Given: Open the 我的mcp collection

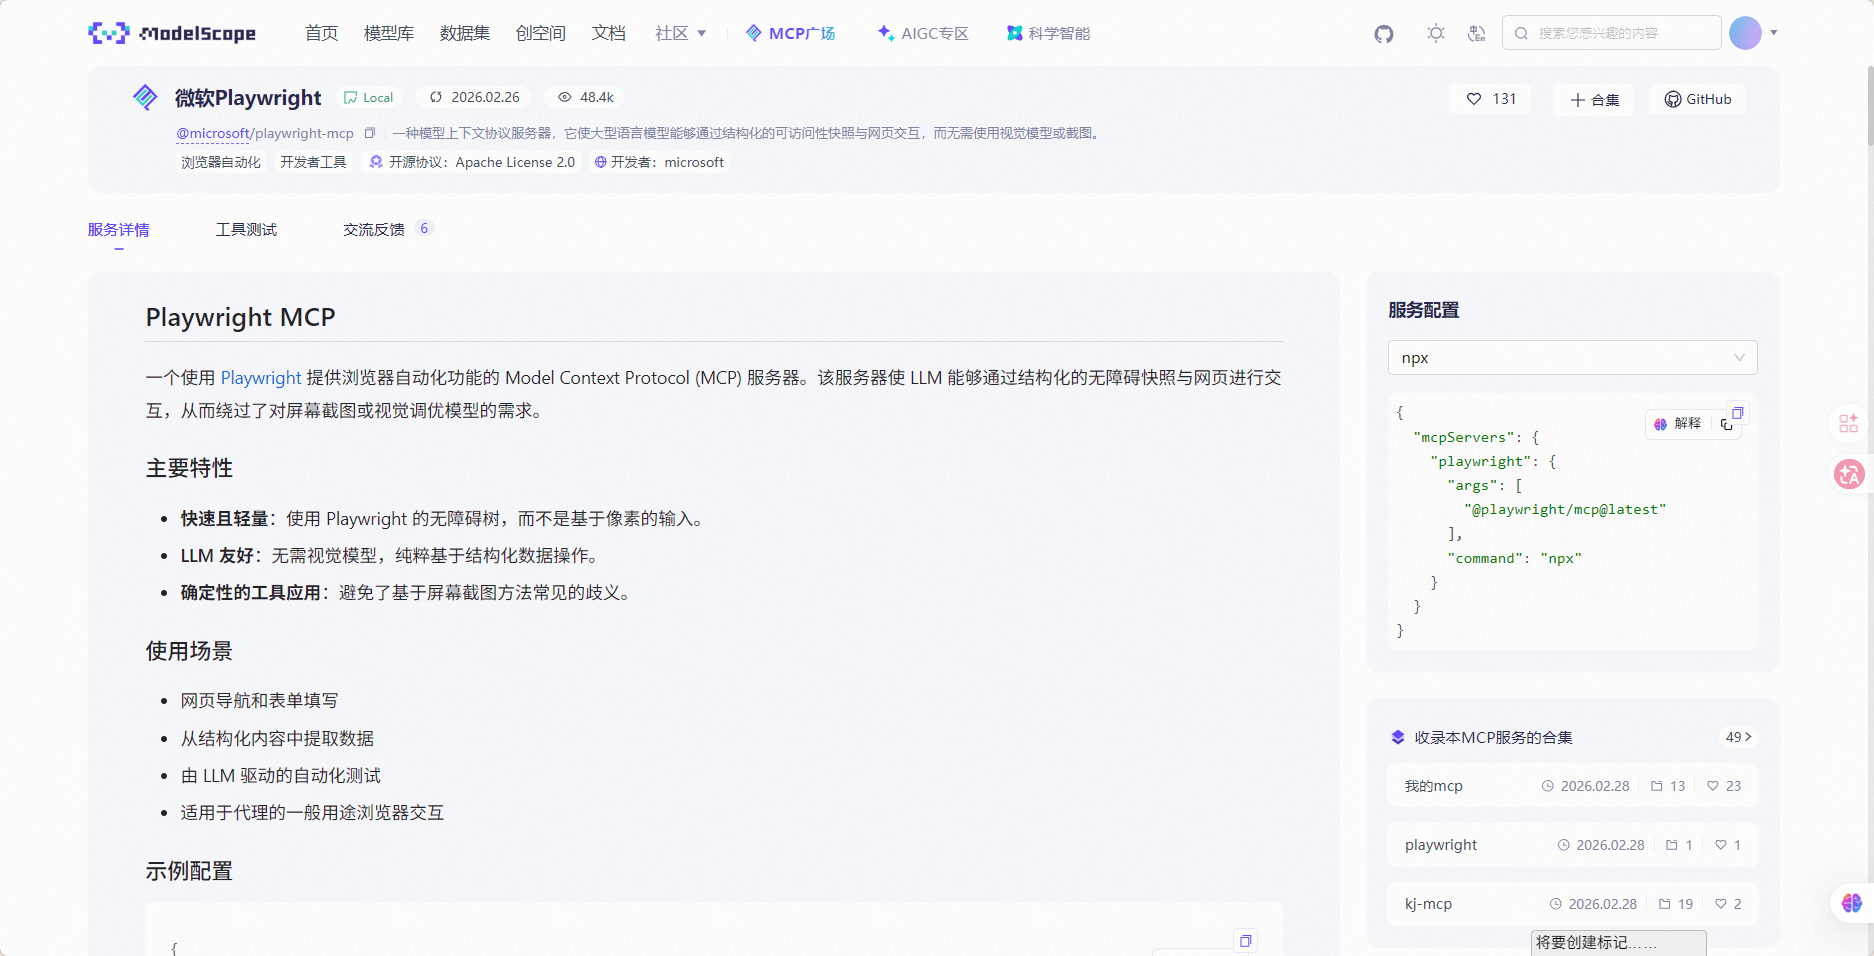Looking at the screenshot, I should [1572, 786].
